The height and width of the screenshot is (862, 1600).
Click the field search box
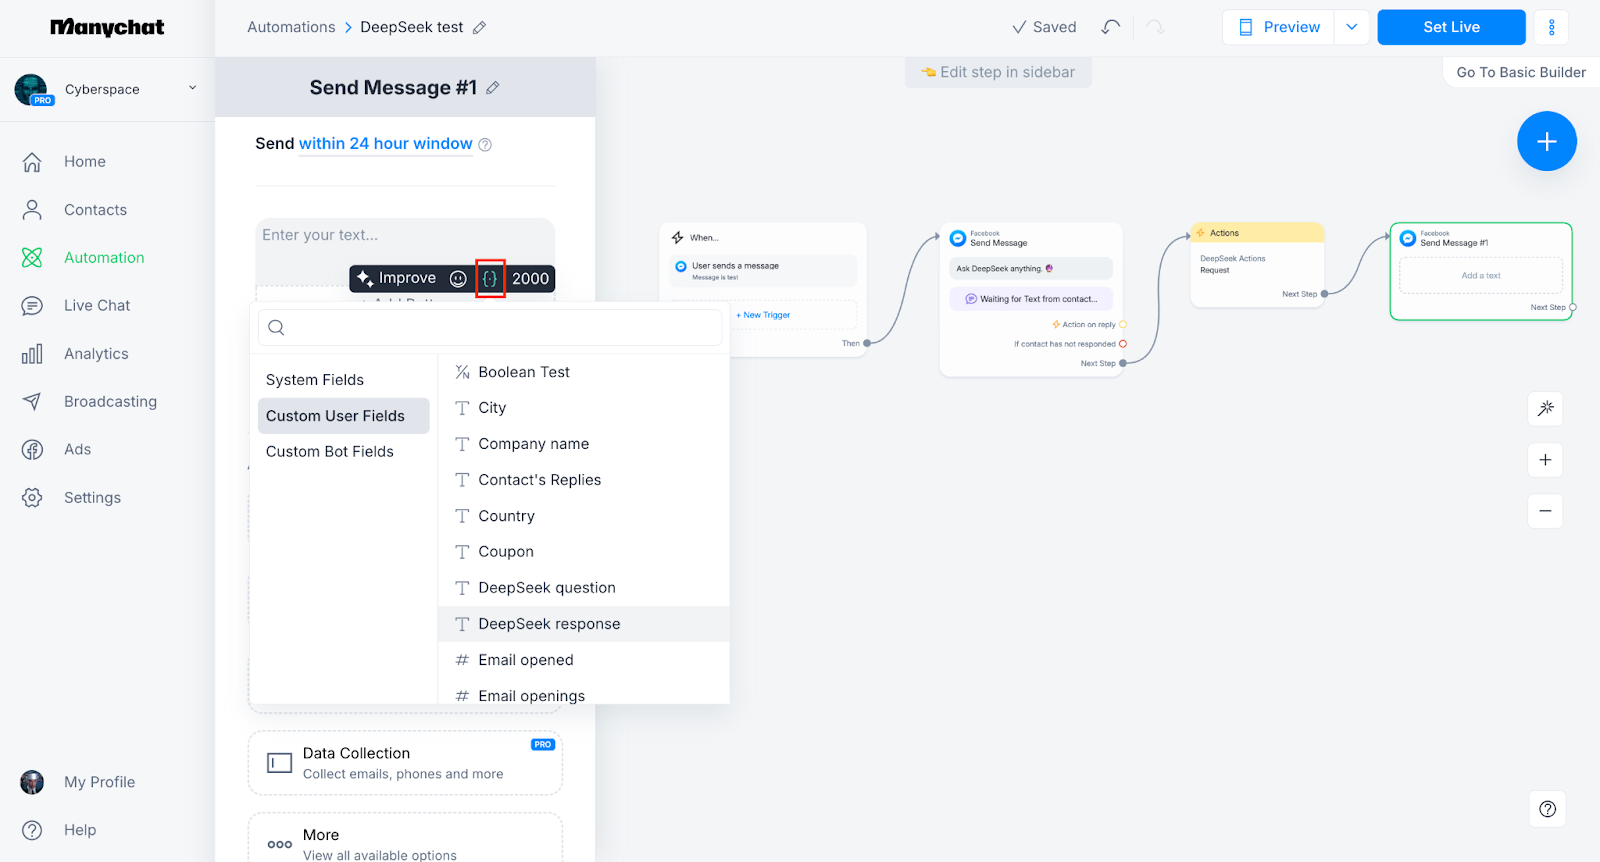point(490,327)
